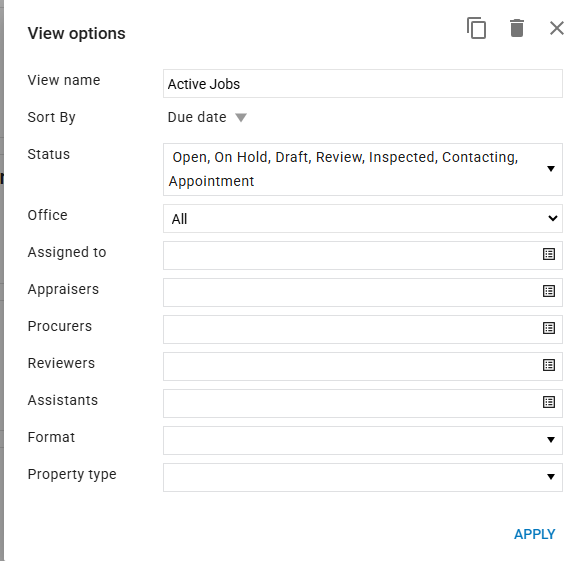Click inside the Assigned to input field
Viewport: 584px width, 561px height.
[x=352, y=256]
